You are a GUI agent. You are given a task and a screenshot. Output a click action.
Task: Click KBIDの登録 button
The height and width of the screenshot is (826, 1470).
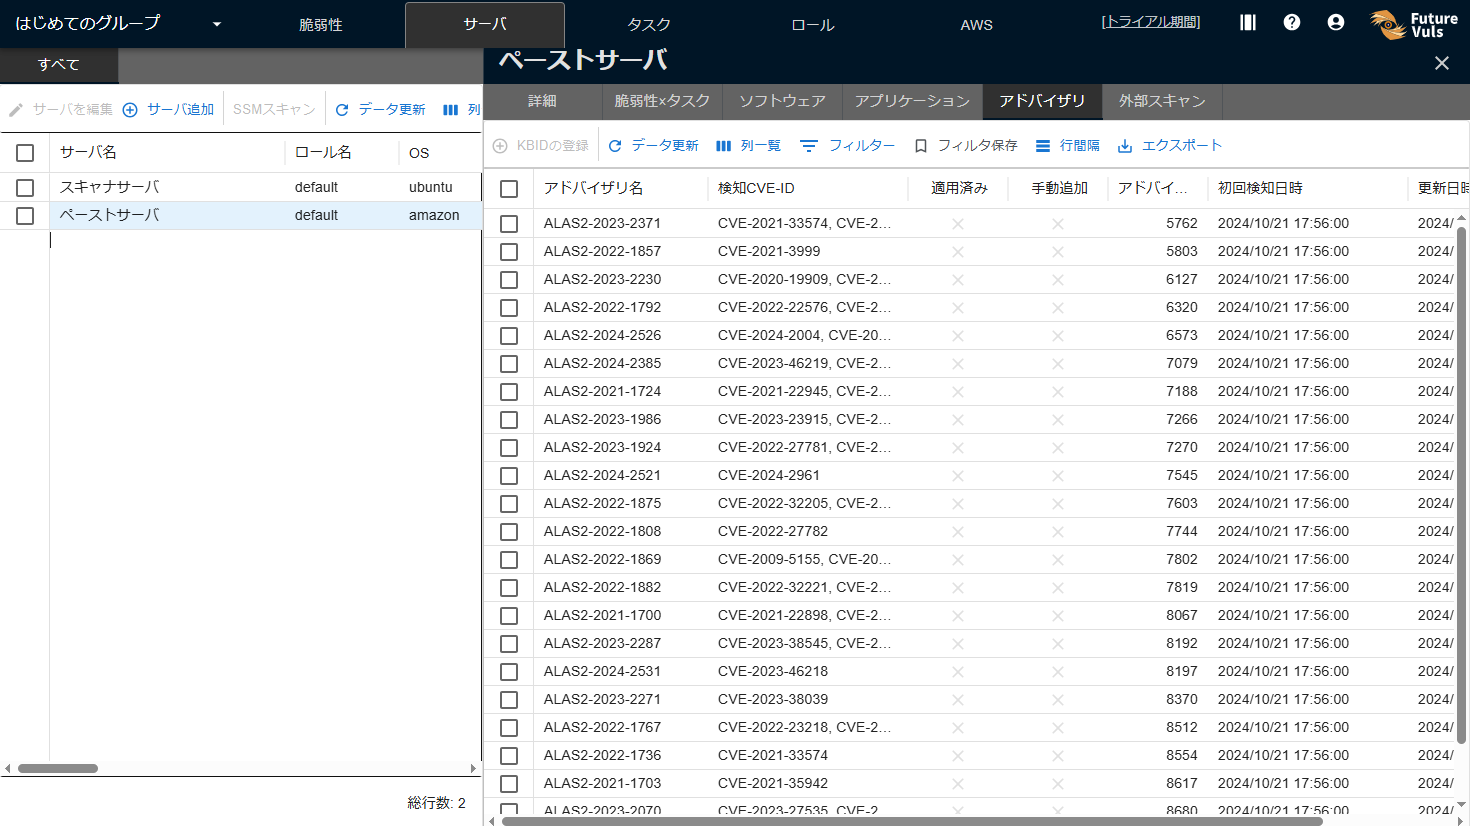(x=541, y=145)
